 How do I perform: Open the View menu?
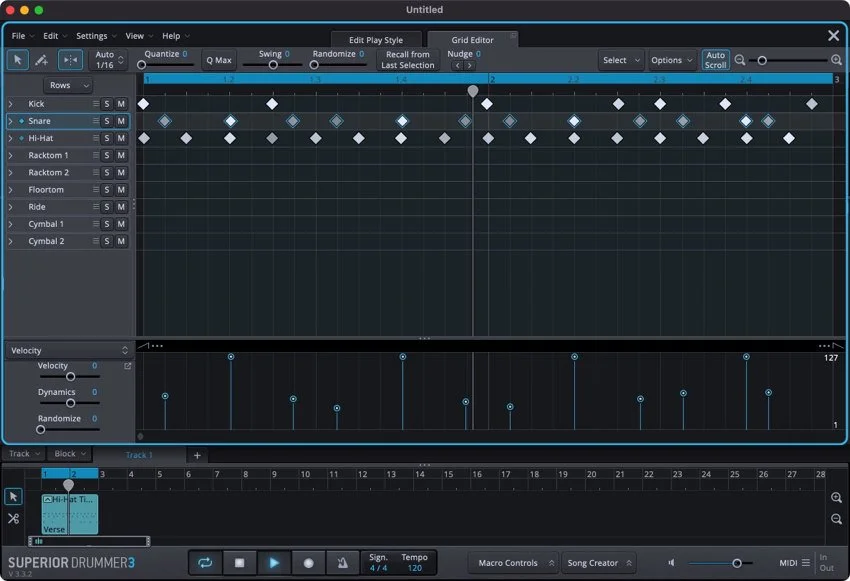coord(139,36)
